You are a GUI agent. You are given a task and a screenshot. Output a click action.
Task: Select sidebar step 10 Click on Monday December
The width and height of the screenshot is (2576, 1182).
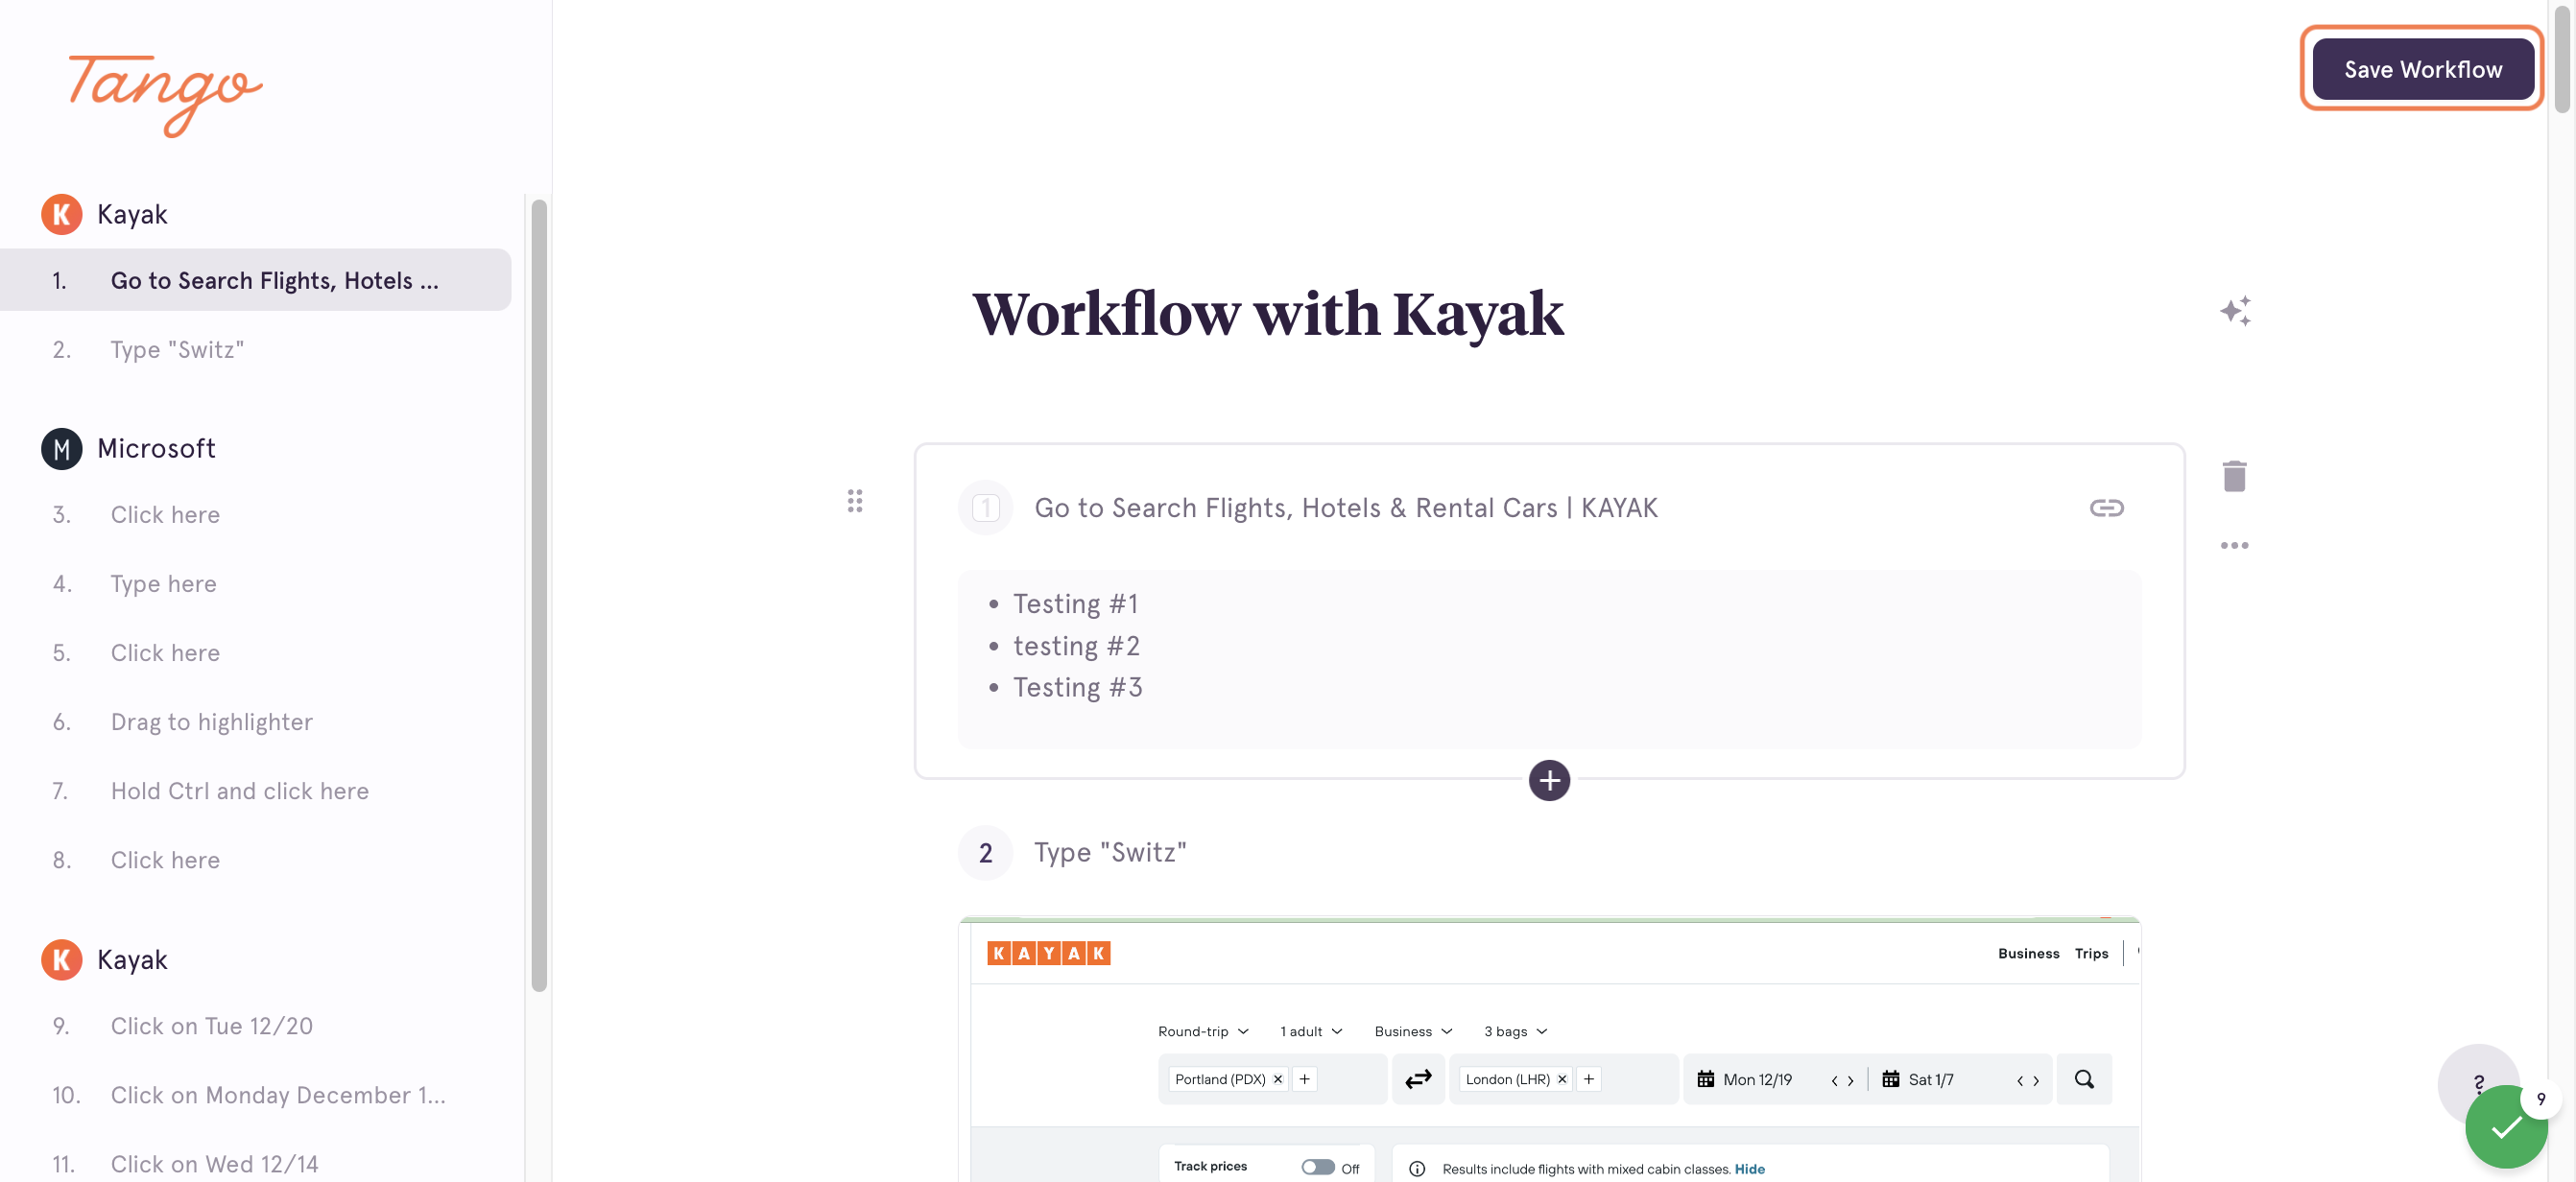[x=255, y=1094]
